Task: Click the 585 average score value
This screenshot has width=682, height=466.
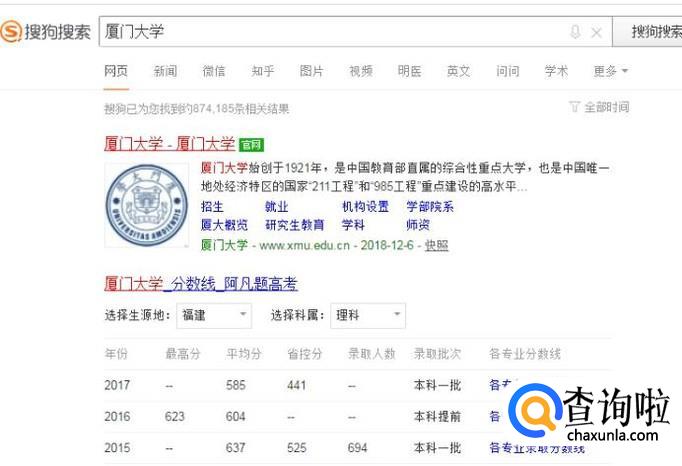Action: point(236,385)
